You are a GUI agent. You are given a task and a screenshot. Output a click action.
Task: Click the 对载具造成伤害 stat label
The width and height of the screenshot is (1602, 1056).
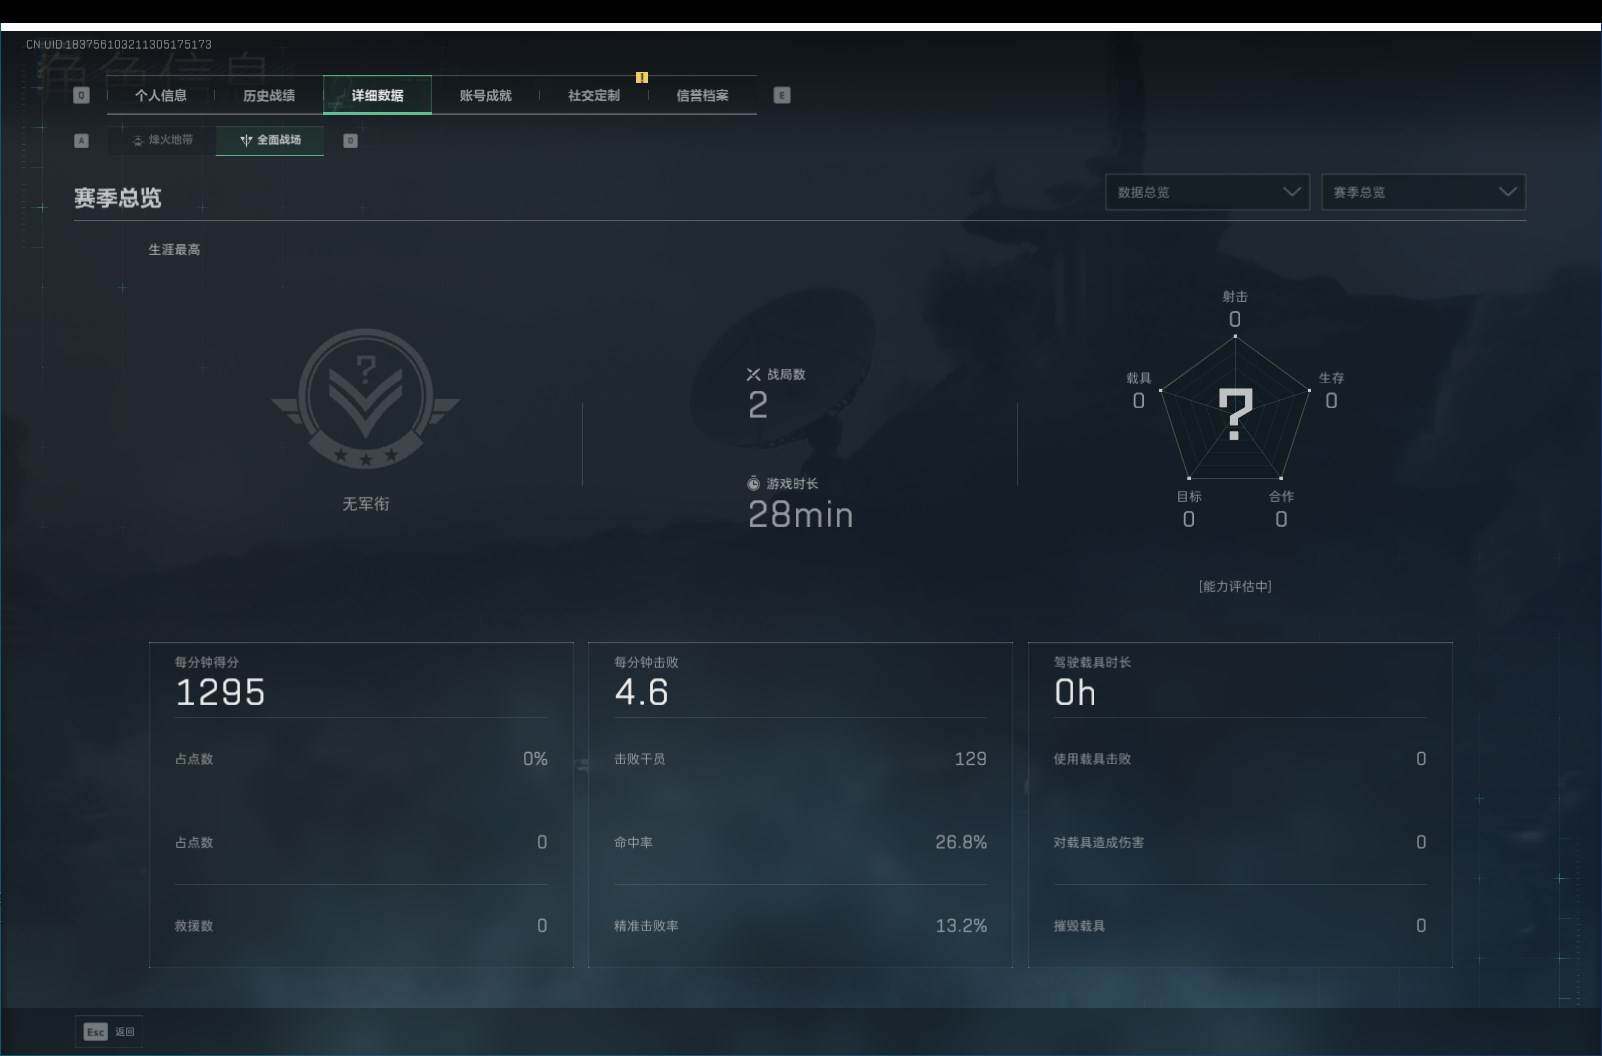[x=1099, y=842]
